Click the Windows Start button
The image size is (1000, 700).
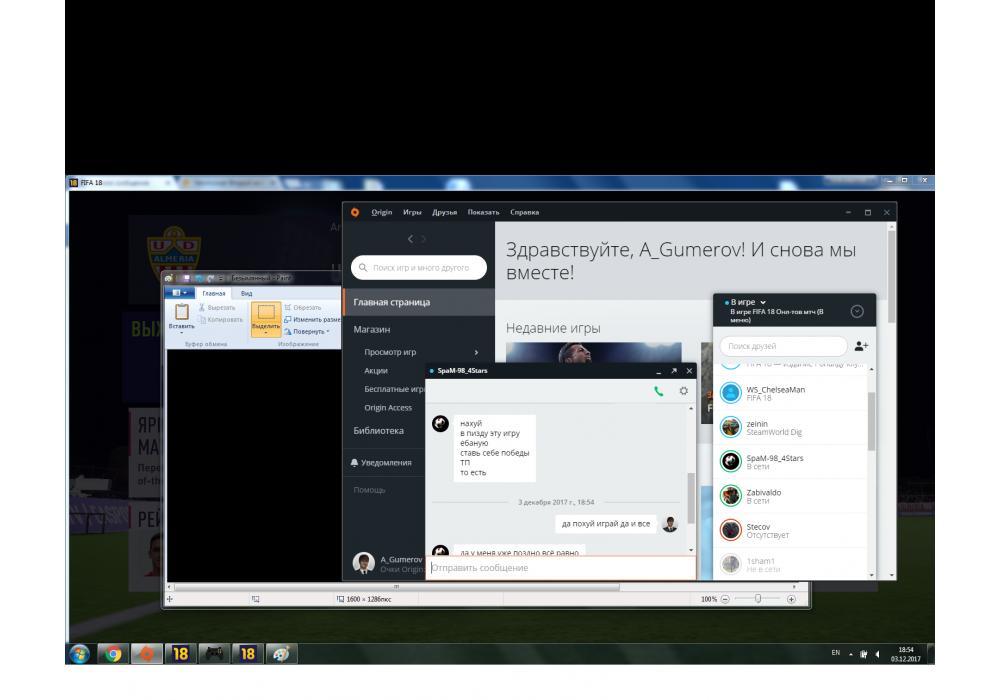point(80,654)
